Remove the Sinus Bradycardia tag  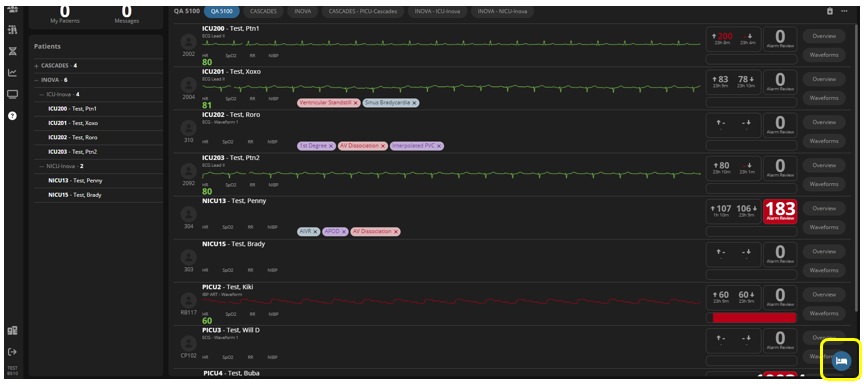coord(414,103)
